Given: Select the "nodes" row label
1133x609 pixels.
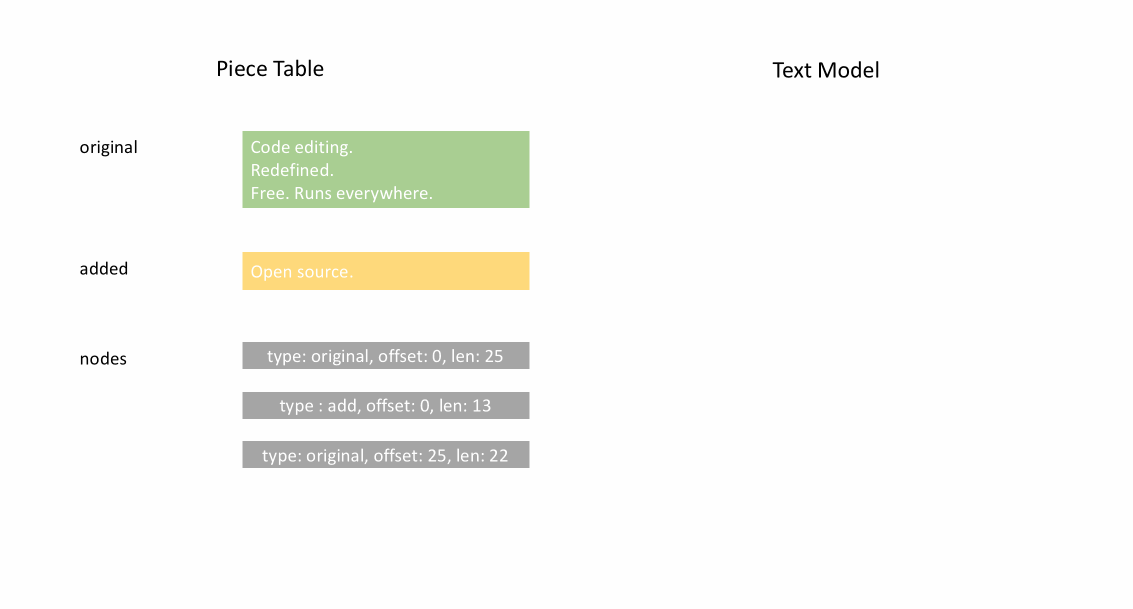Looking at the screenshot, I should [x=103, y=359].
